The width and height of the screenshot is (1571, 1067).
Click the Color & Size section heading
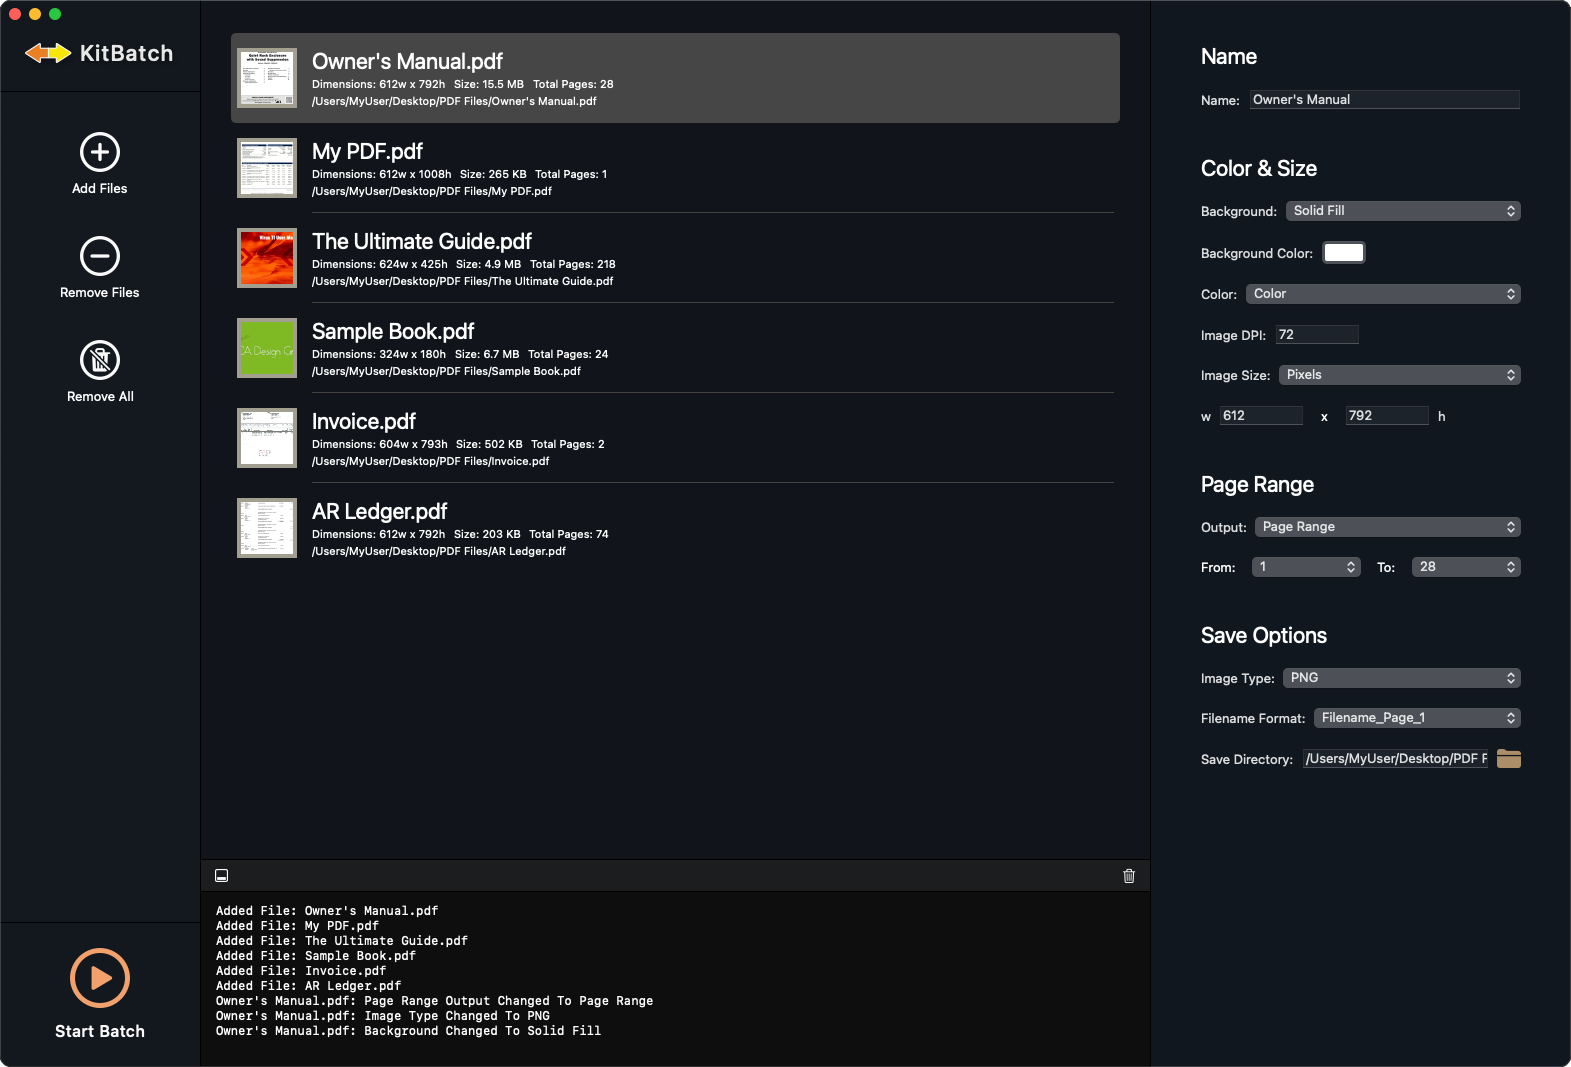(x=1259, y=168)
